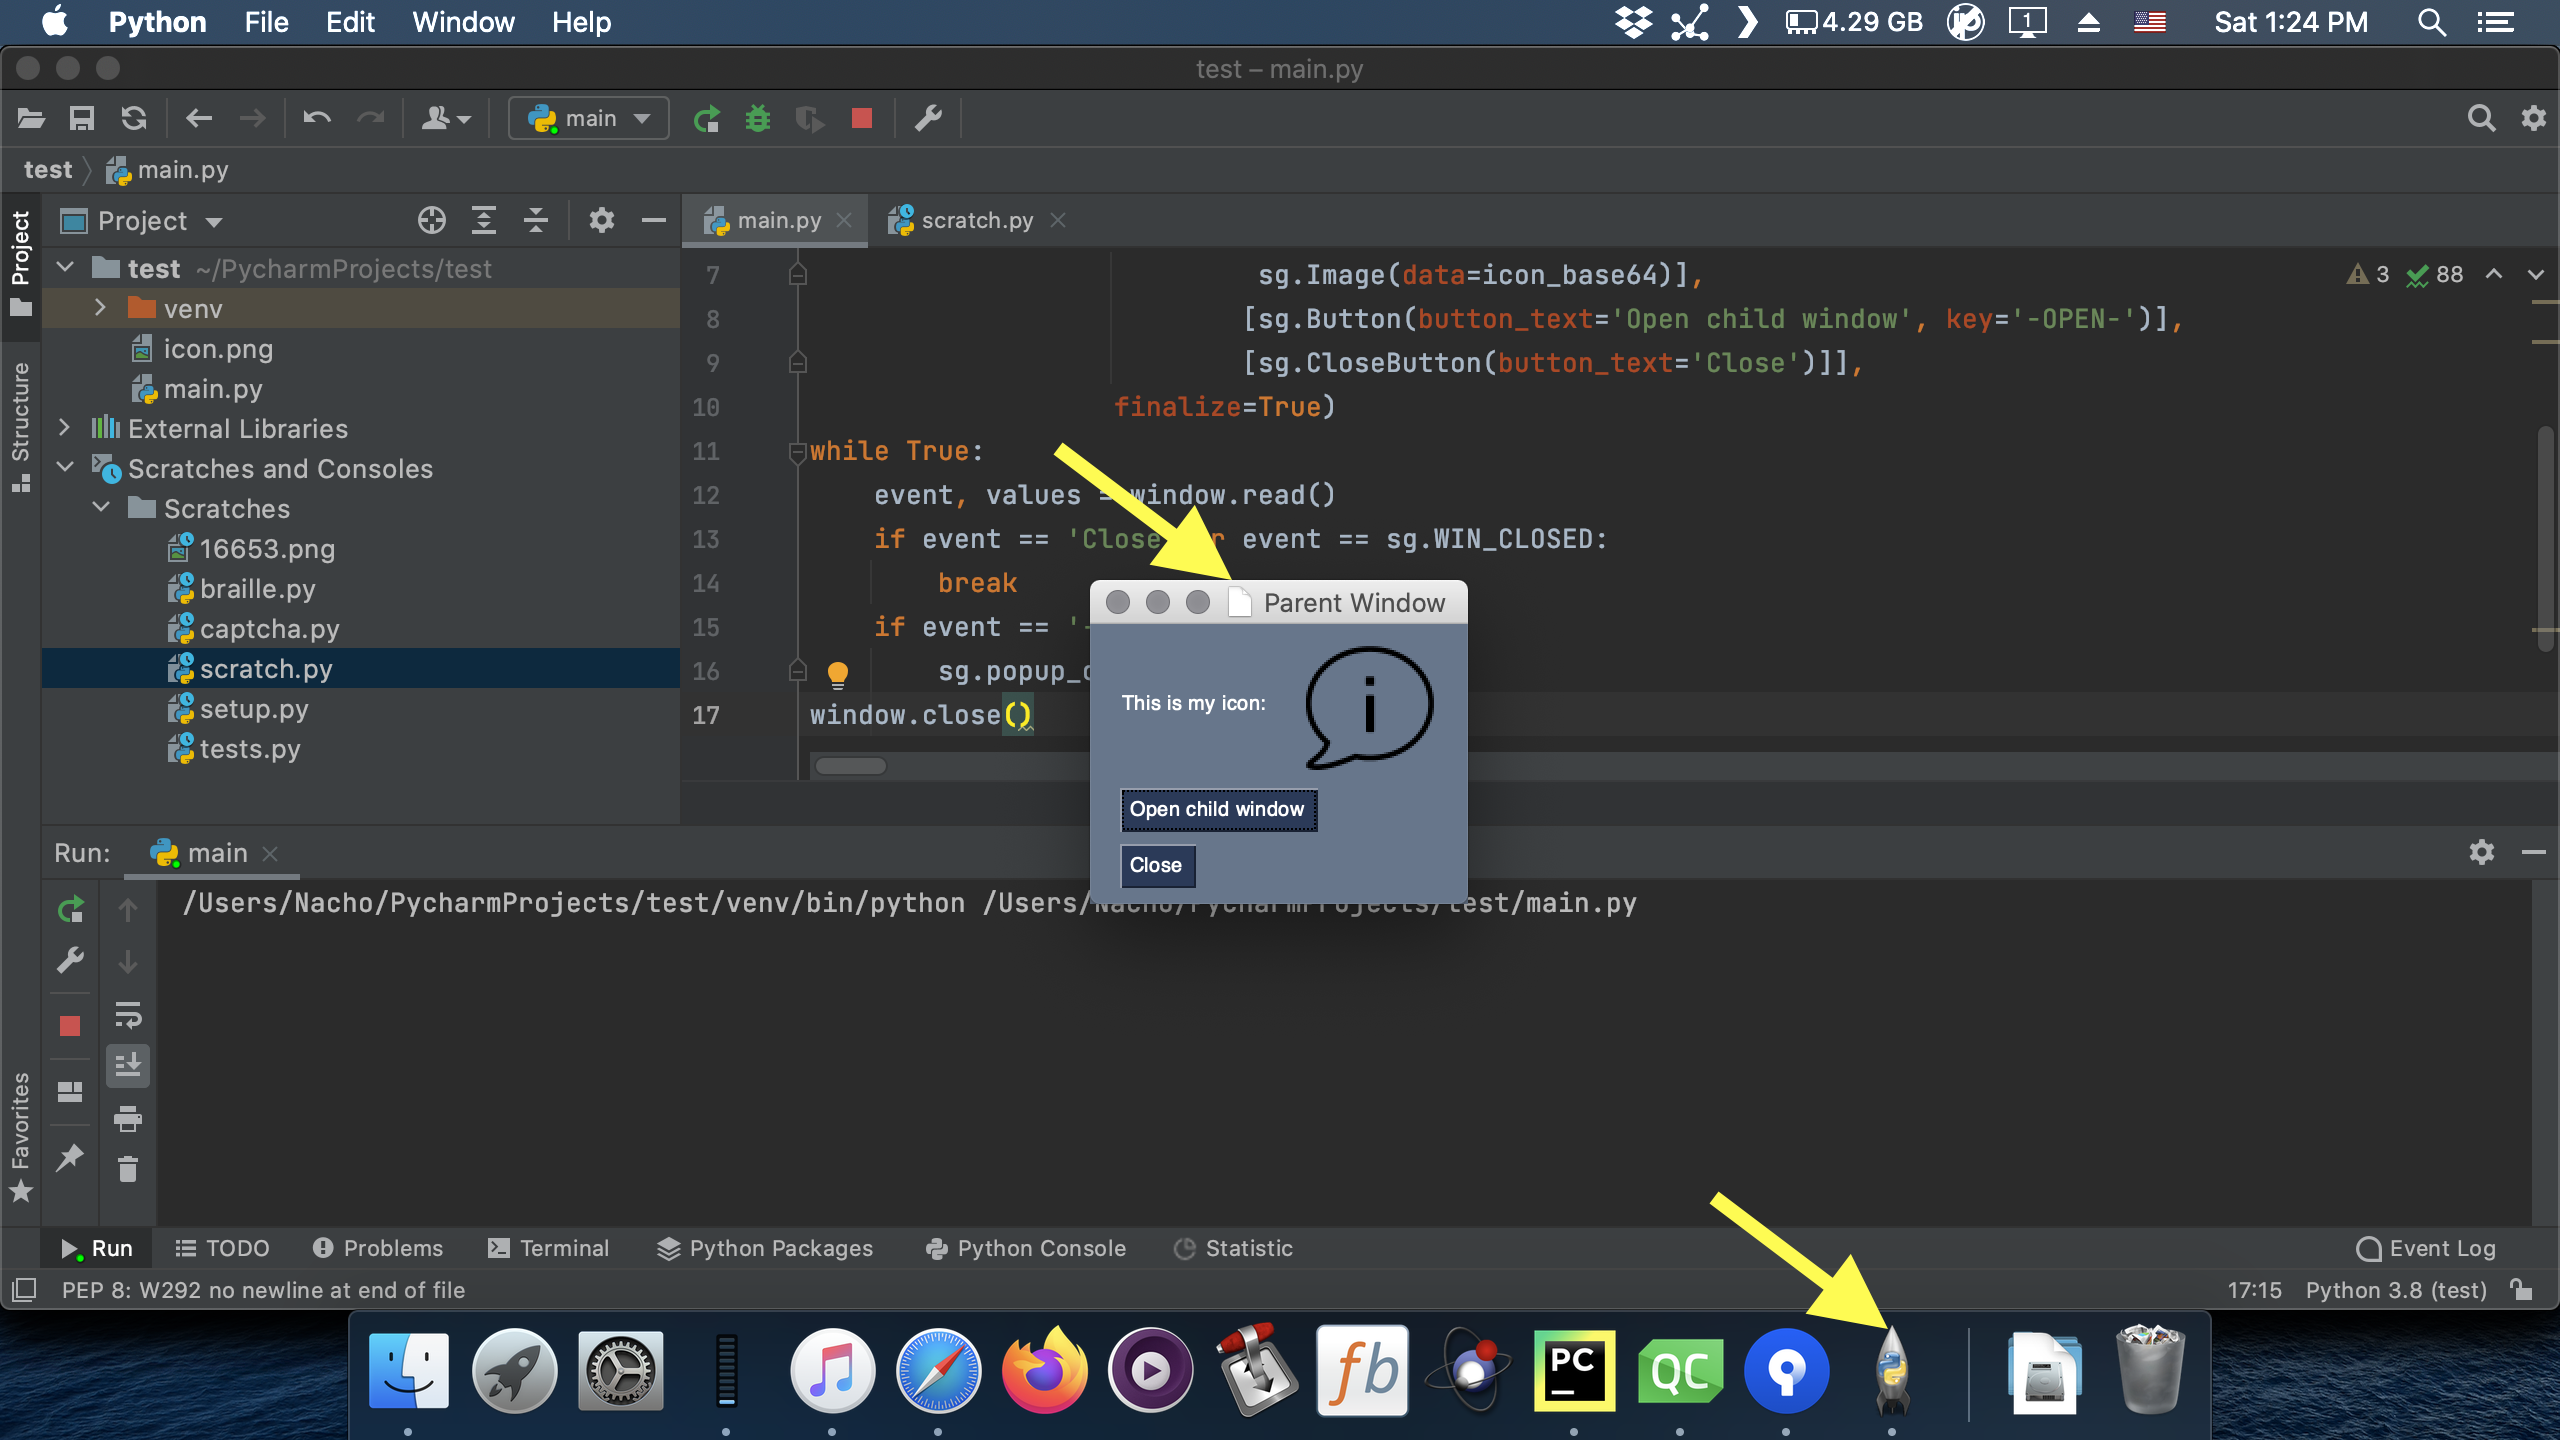
Task: Click the intention lightbulb at line 16
Action: pos(837,673)
